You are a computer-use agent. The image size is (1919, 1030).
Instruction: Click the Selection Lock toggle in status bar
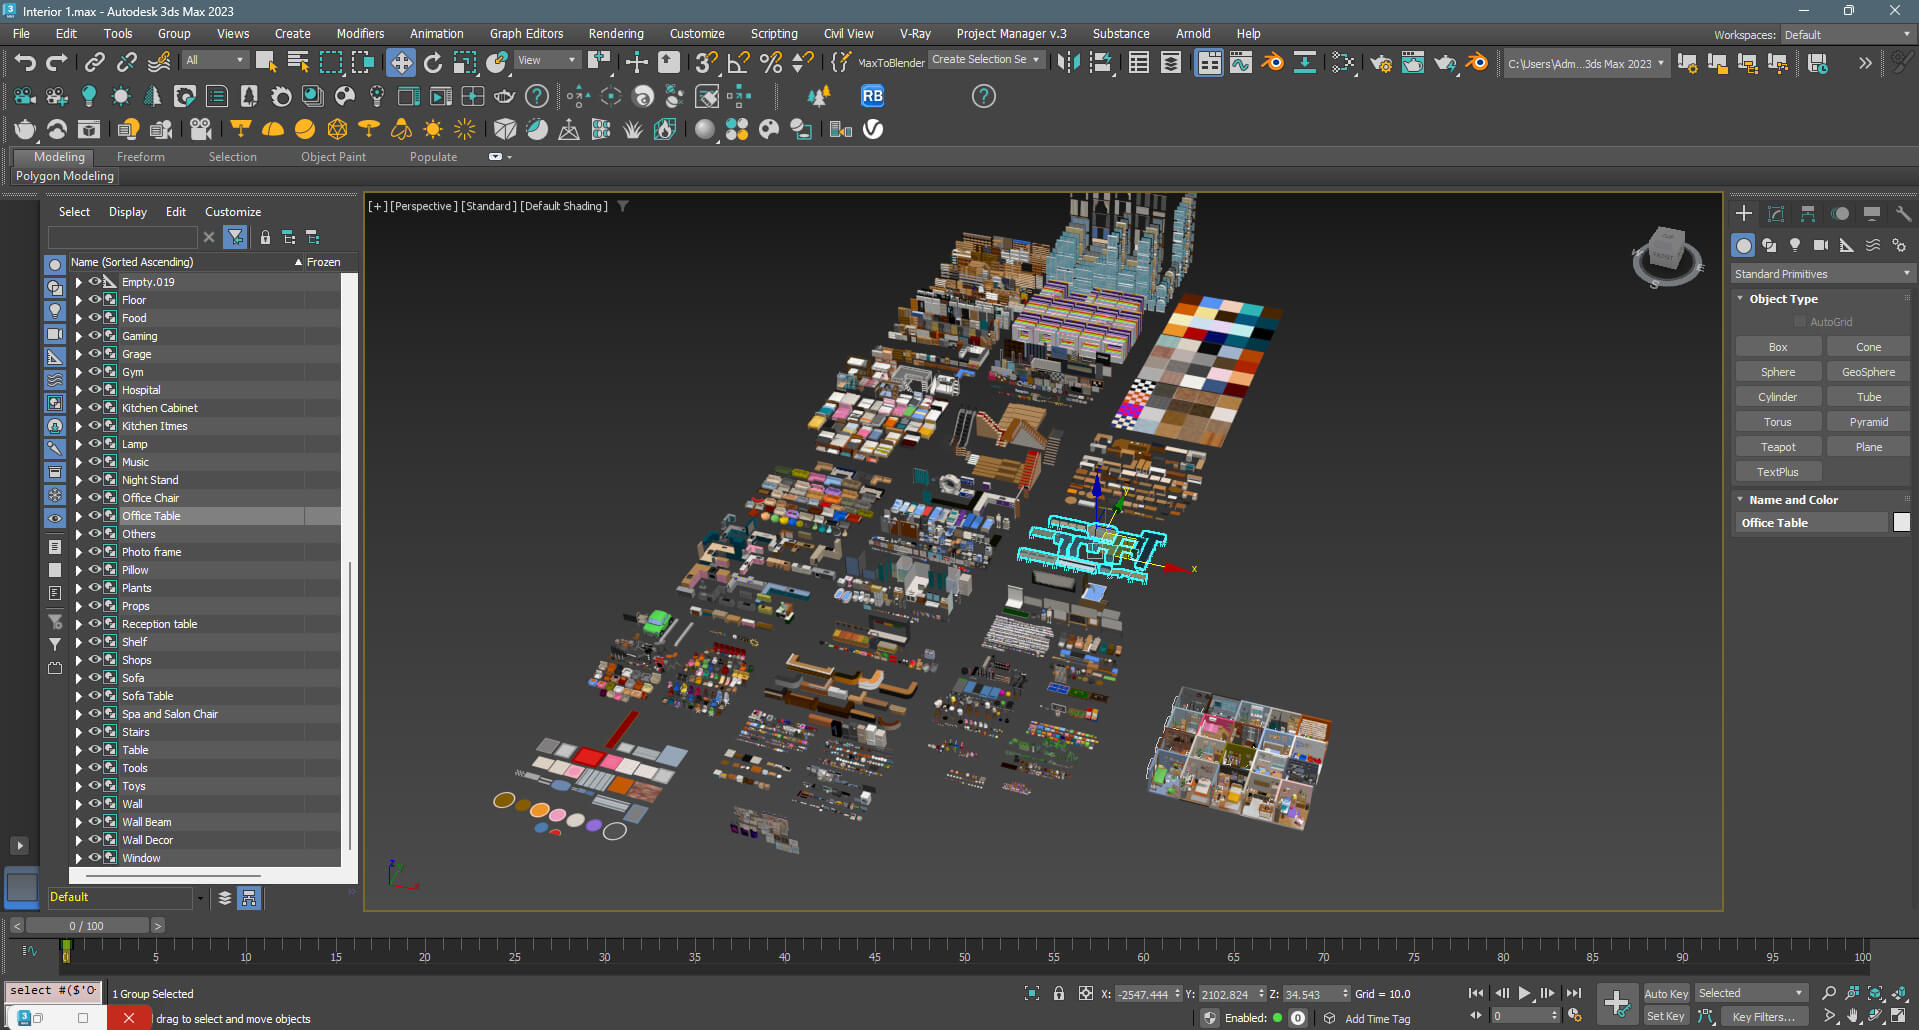click(x=1059, y=994)
